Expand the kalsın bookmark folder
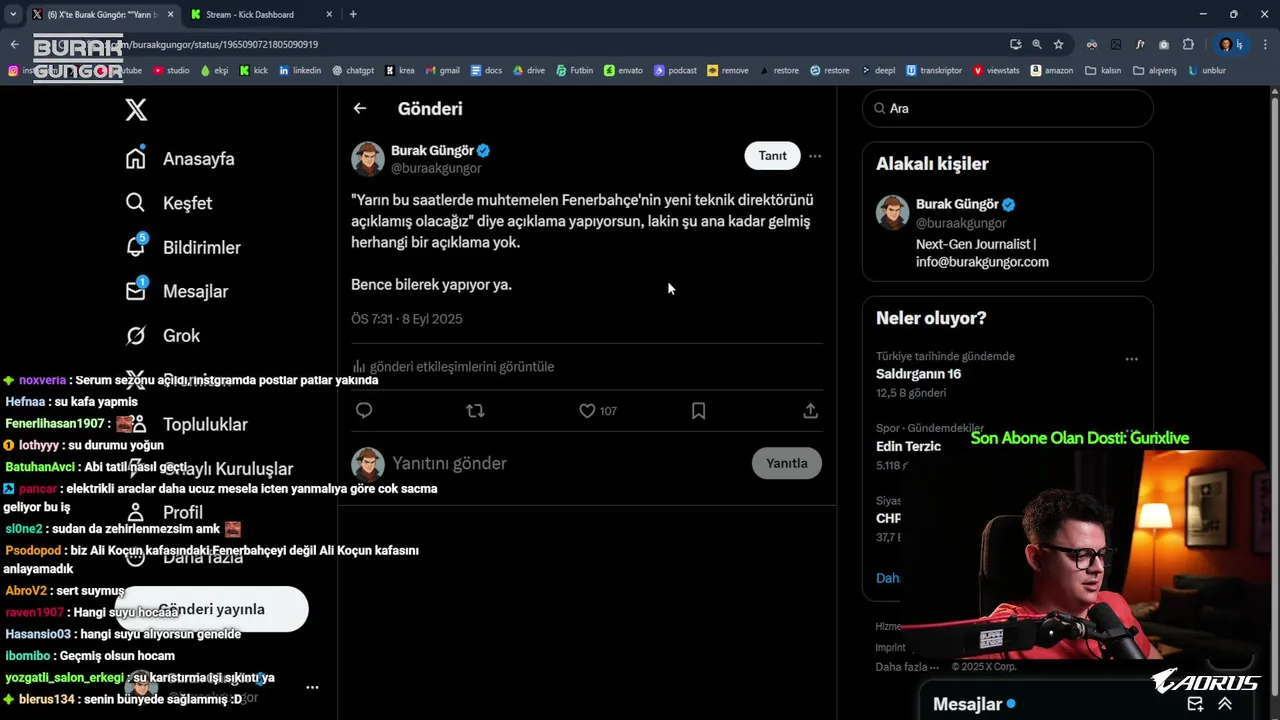The height and width of the screenshot is (720, 1280). pyautogui.click(x=1103, y=71)
